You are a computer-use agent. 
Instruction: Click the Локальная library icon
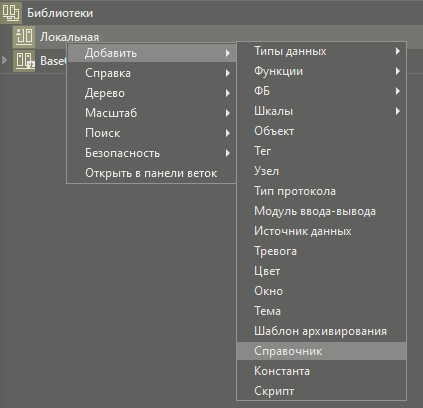pos(24,36)
